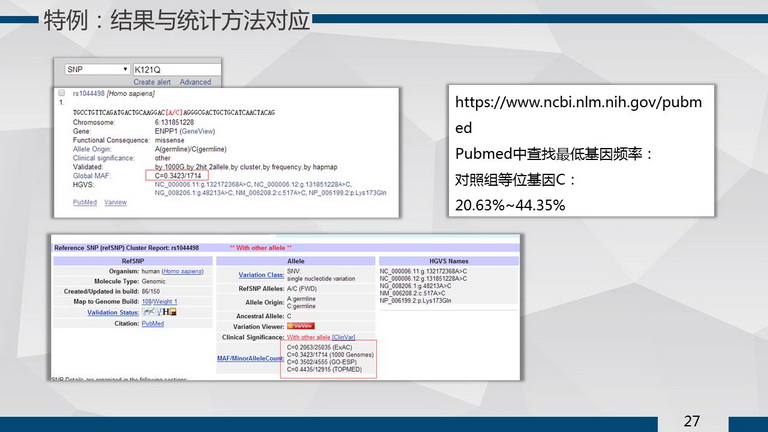Click the A/C (FWD) RefSNP alleles value
Image resolution: width=768 pixels, height=432 pixels.
point(302,288)
